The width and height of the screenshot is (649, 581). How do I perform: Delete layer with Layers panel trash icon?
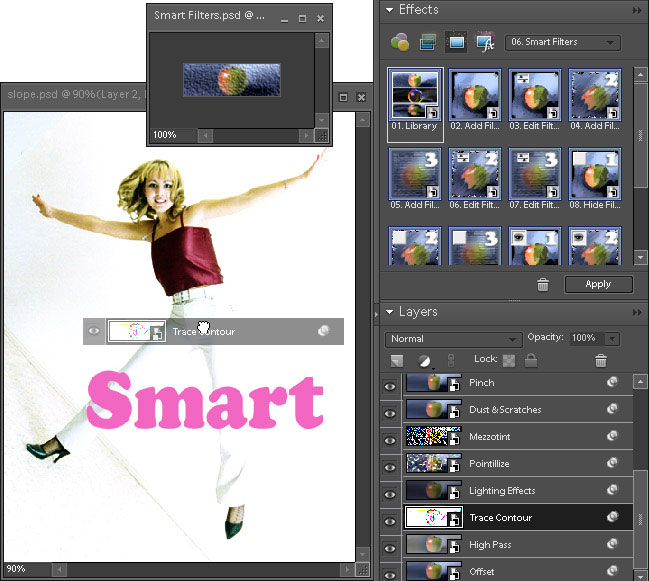pos(601,360)
